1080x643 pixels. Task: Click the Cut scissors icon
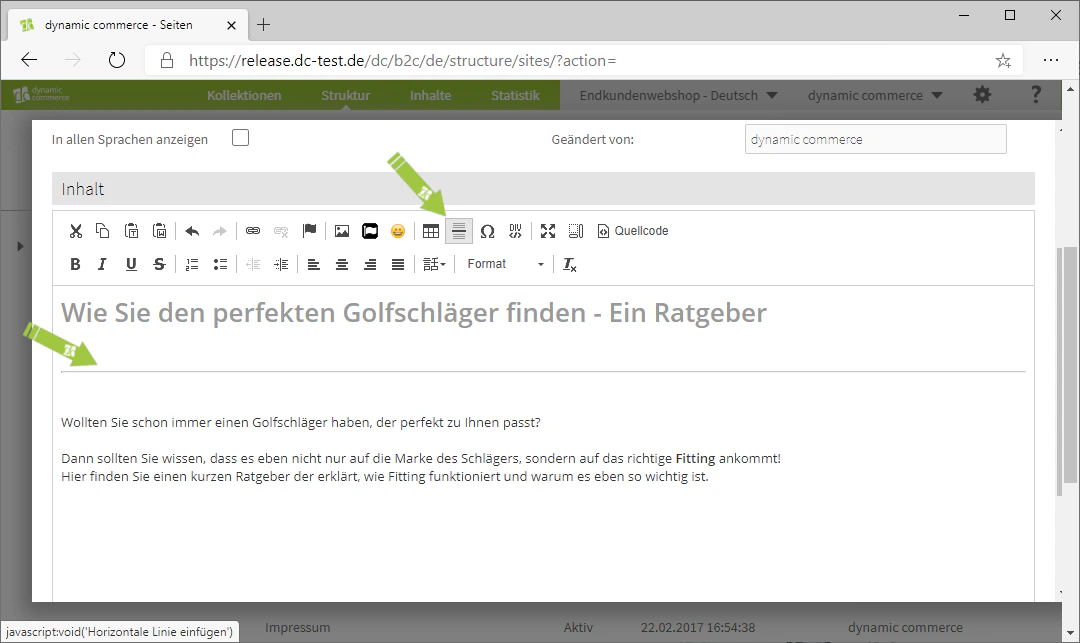[x=76, y=231]
